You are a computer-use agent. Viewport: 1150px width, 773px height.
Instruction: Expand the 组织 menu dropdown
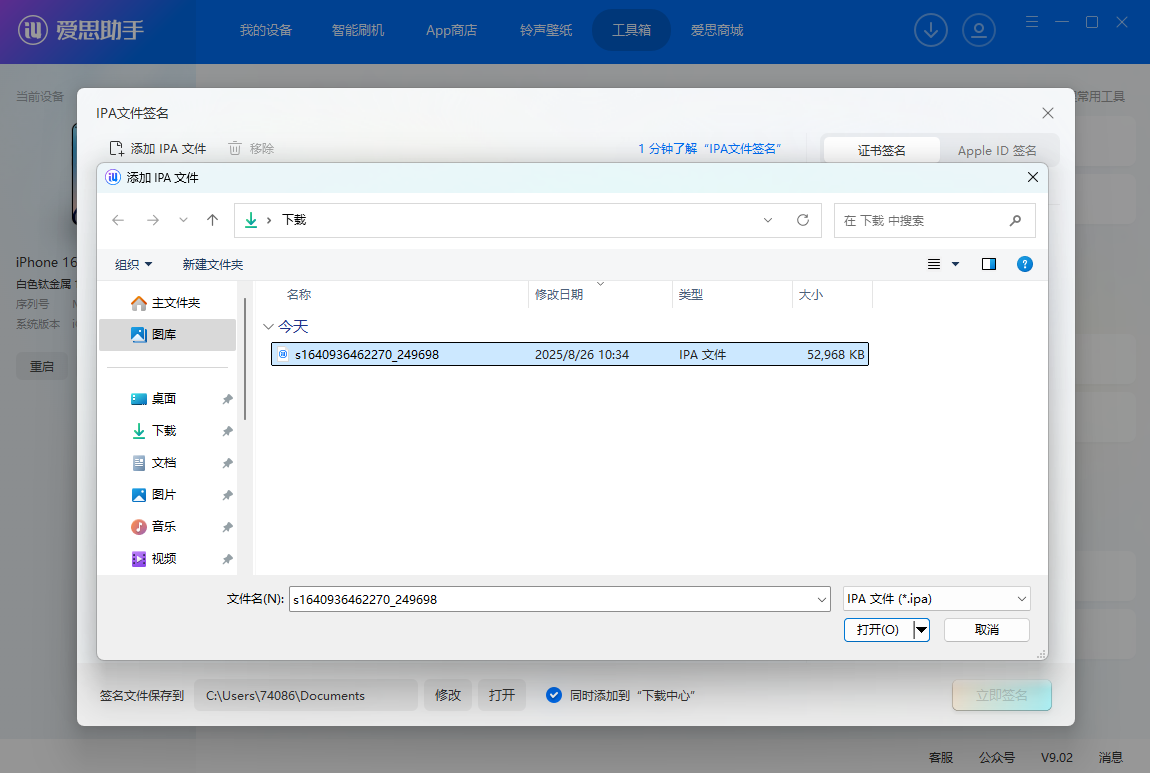[x=134, y=265]
